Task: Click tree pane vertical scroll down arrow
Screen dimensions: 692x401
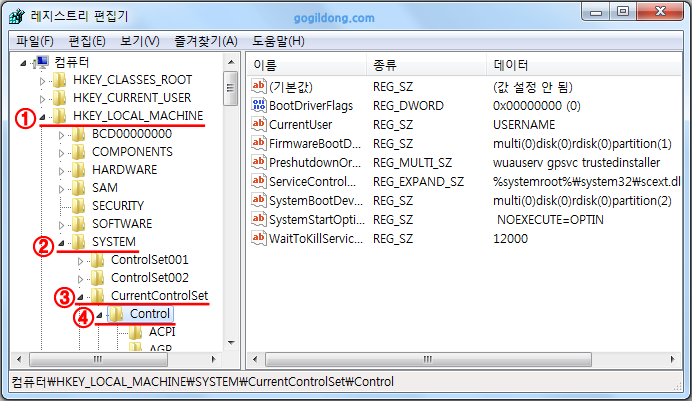Action: click(231, 343)
